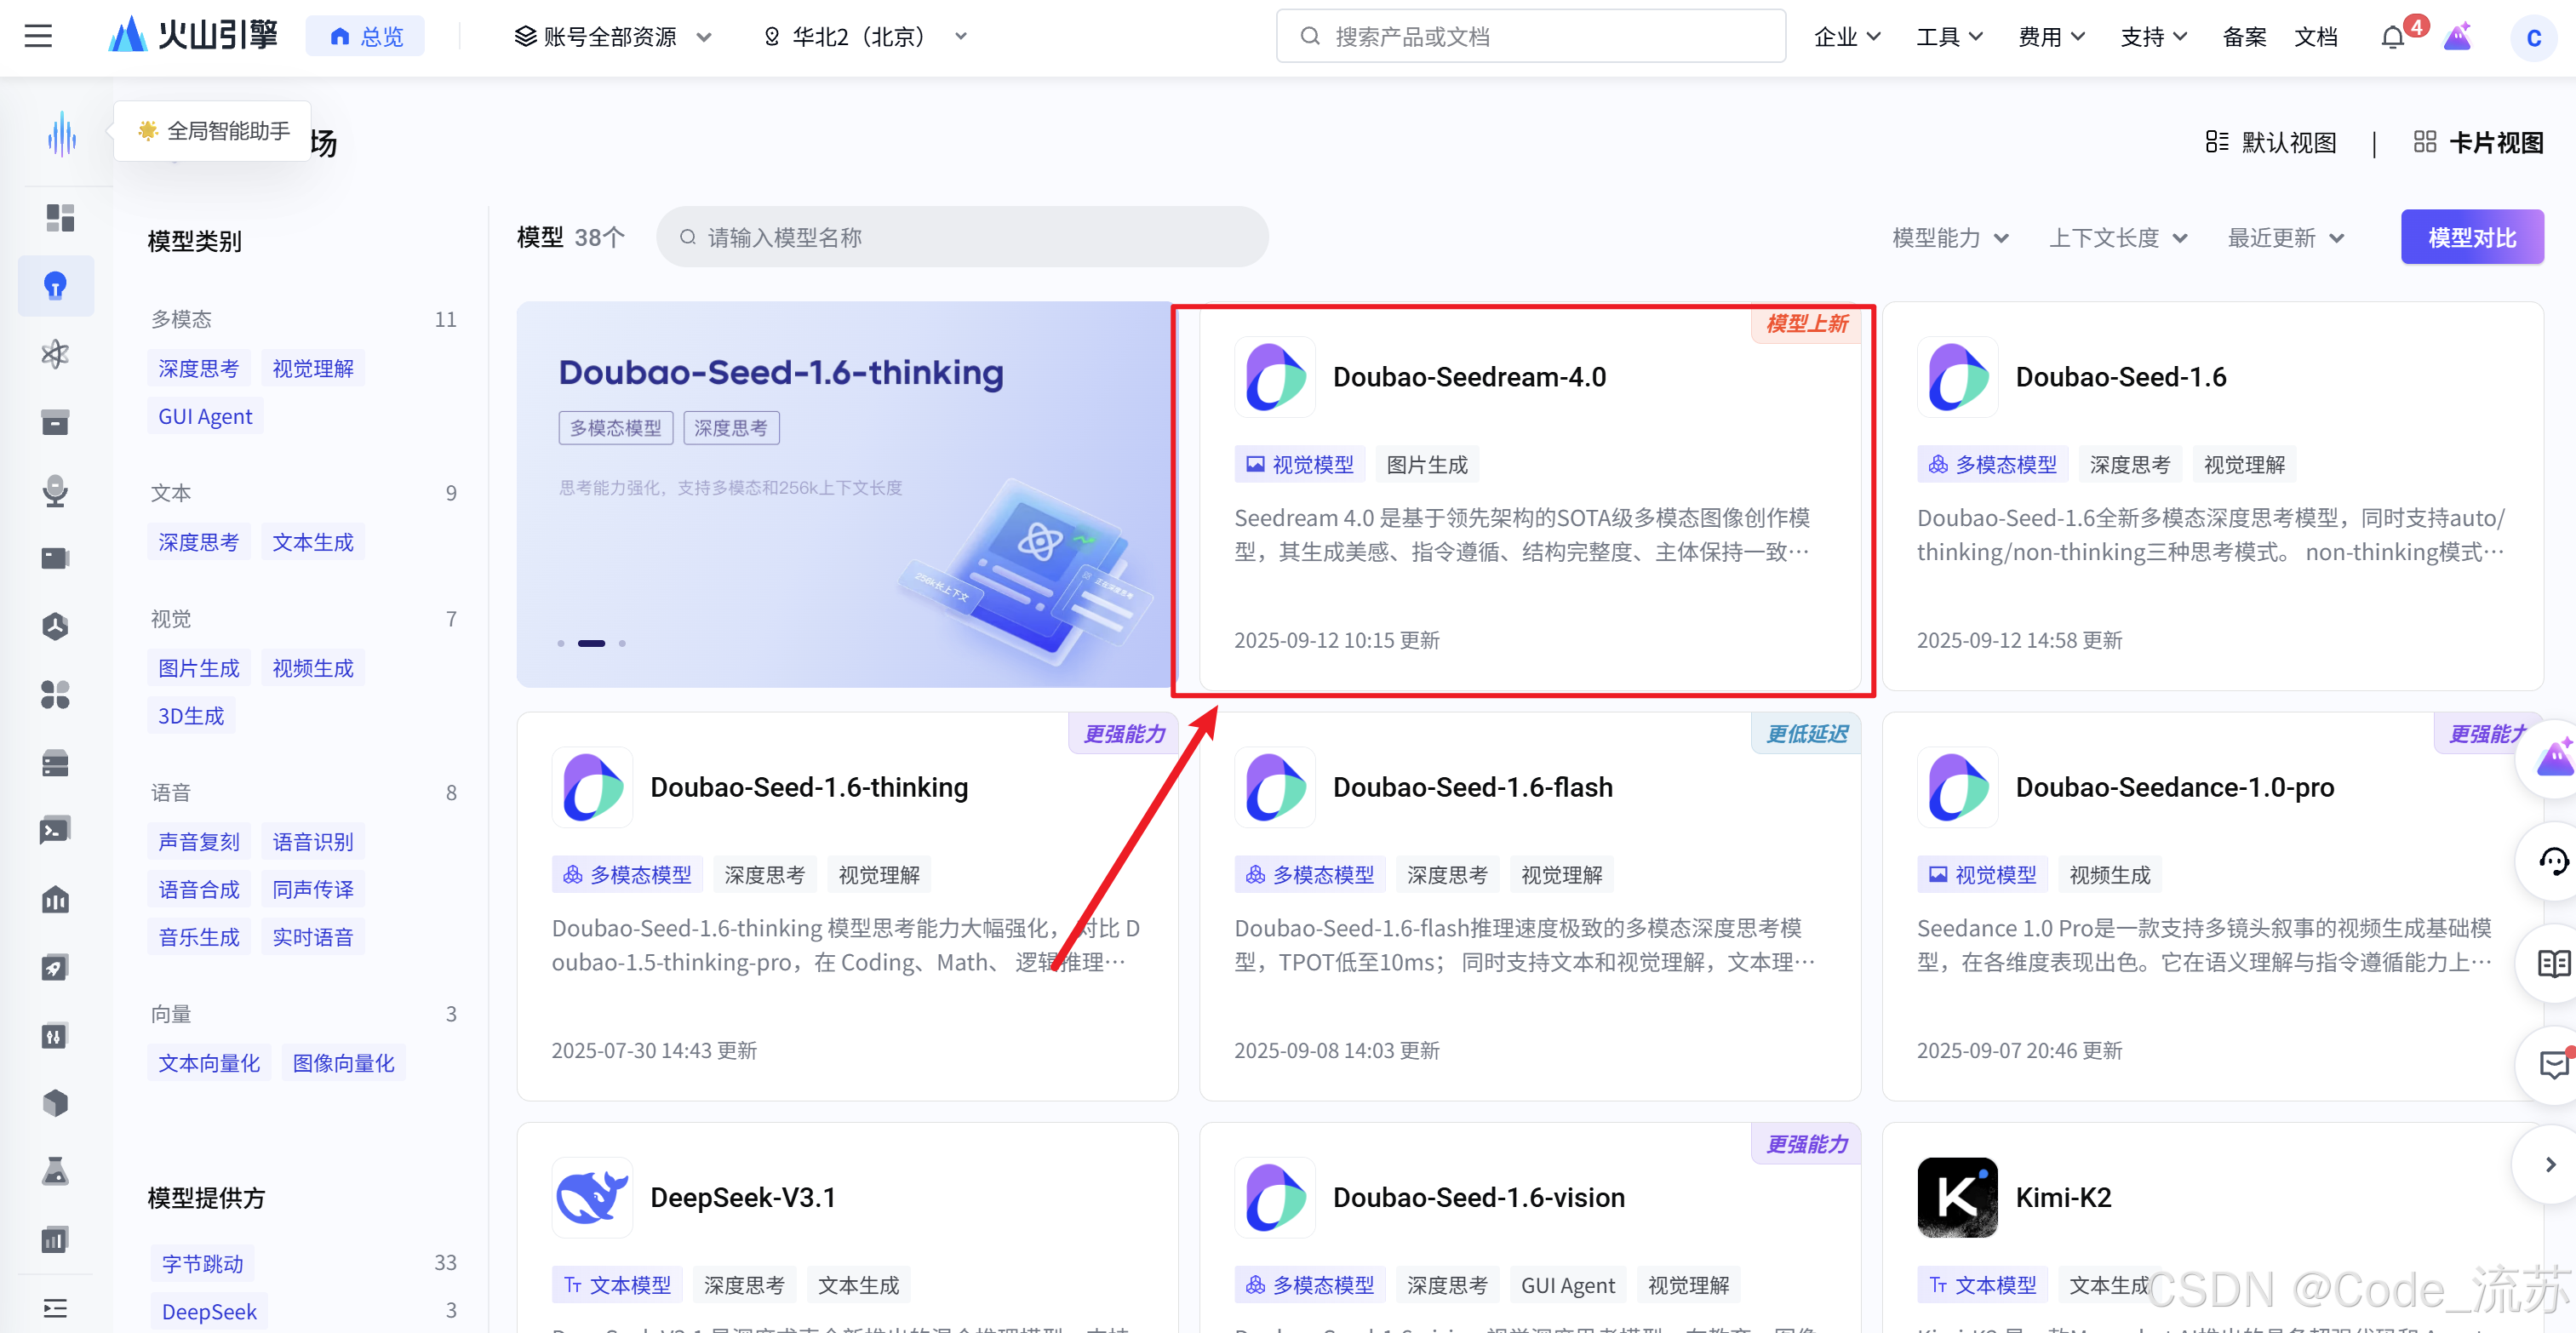The image size is (2576, 1333).
Task: Click the 模型对比 button
Action: [x=2471, y=236]
